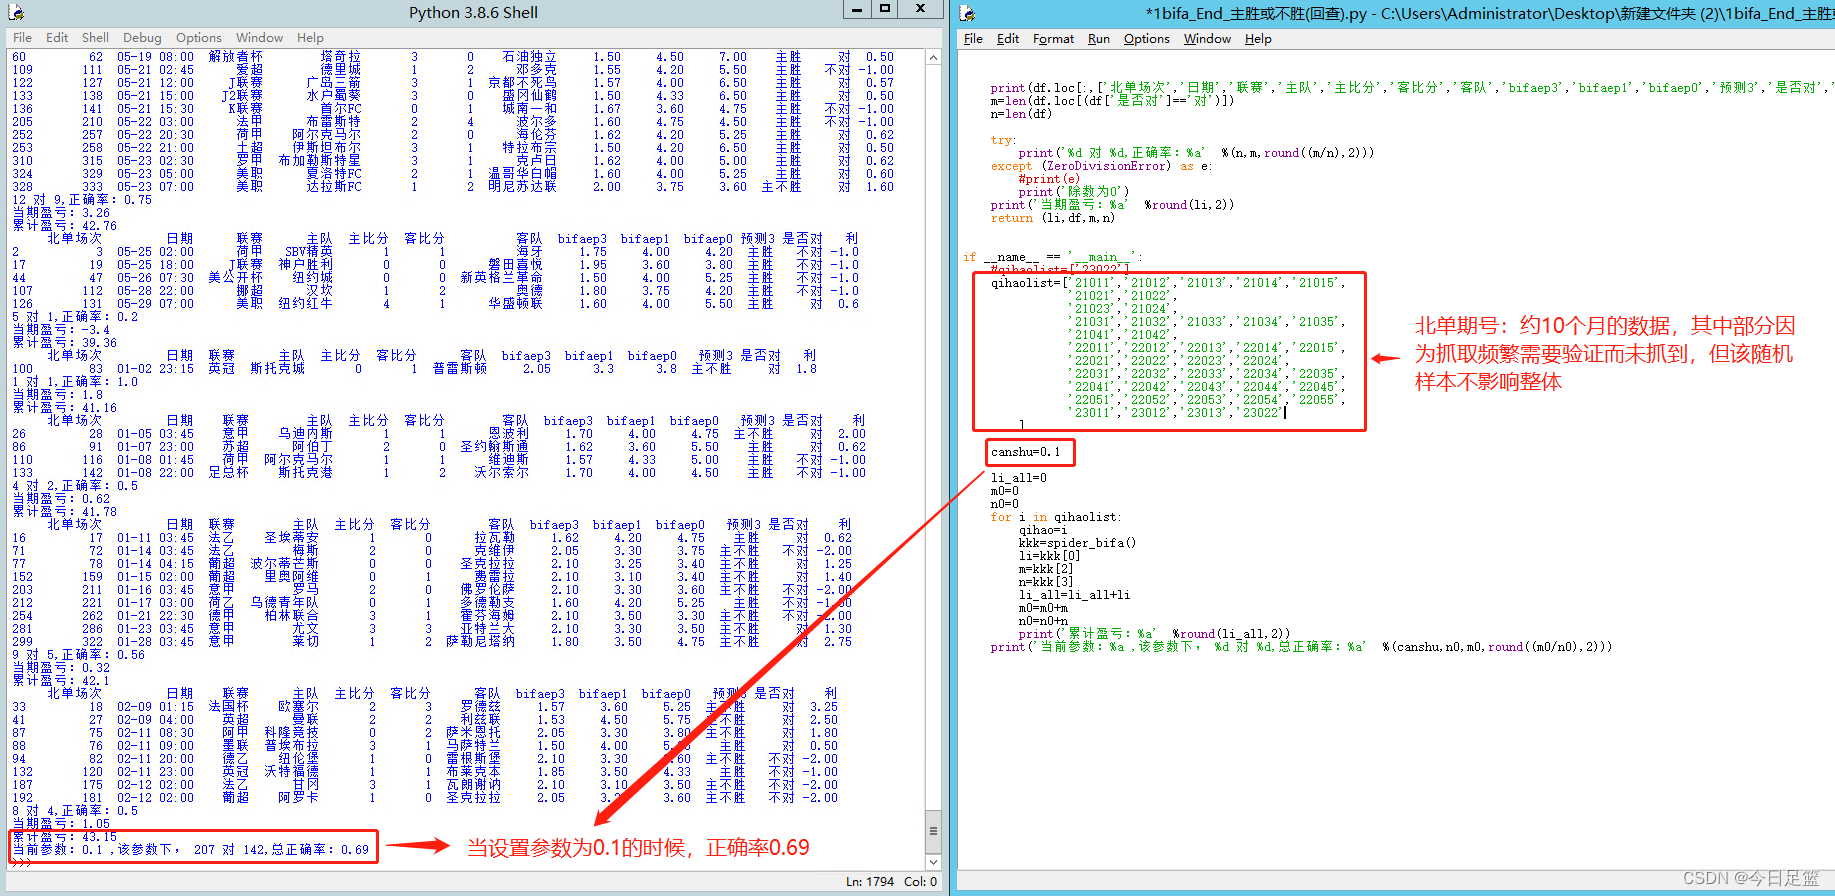Open the Run menu in editor
The image size is (1835, 896).
click(x=1099, y=39)
